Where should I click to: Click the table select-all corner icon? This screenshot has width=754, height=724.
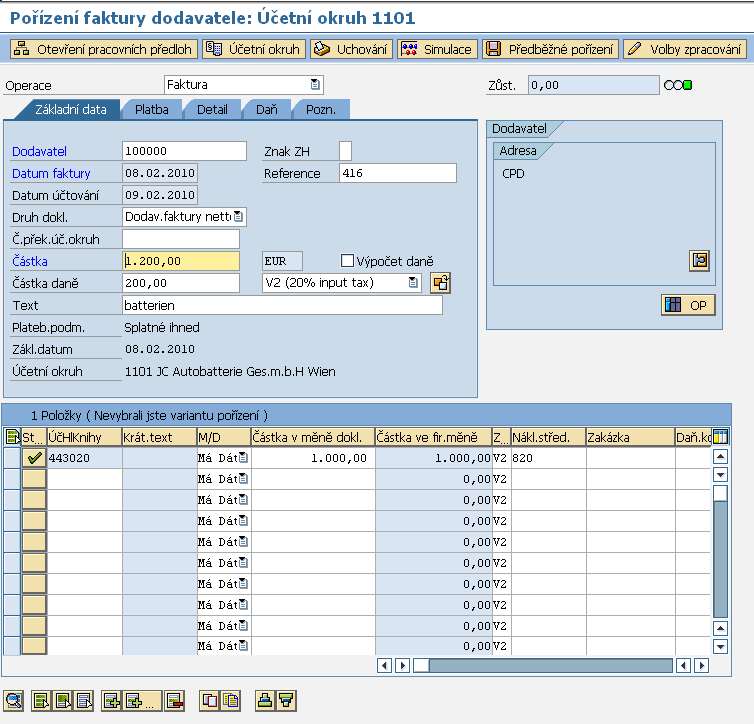(x=12, y=437)
